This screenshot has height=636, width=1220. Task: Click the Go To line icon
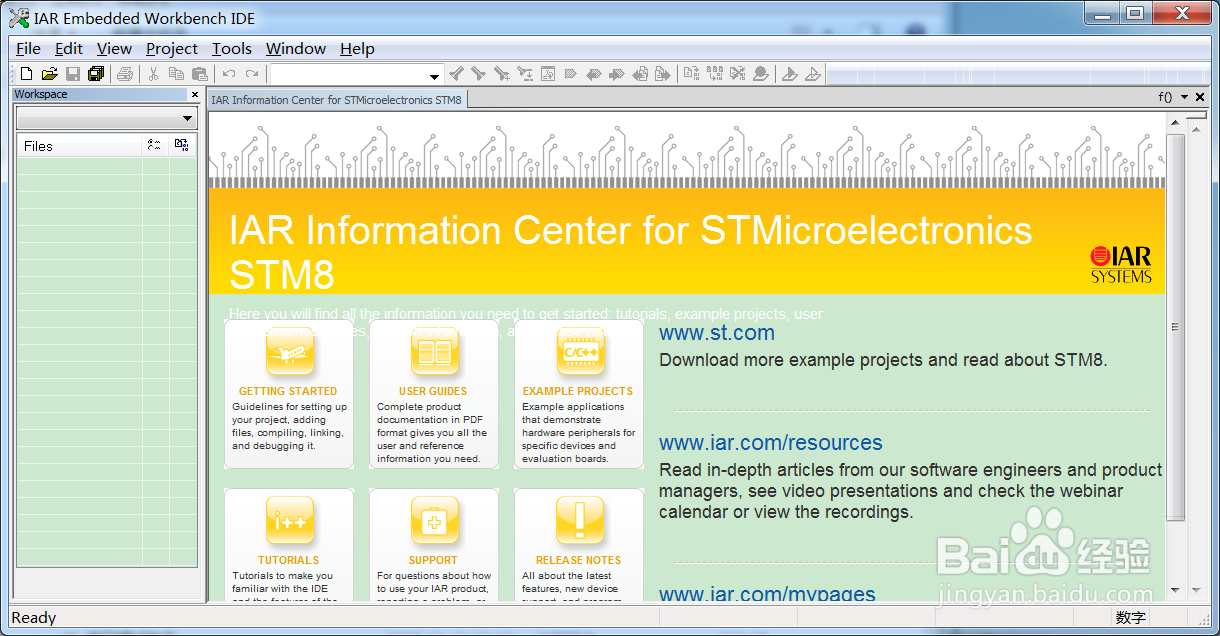tap(548, 74)
